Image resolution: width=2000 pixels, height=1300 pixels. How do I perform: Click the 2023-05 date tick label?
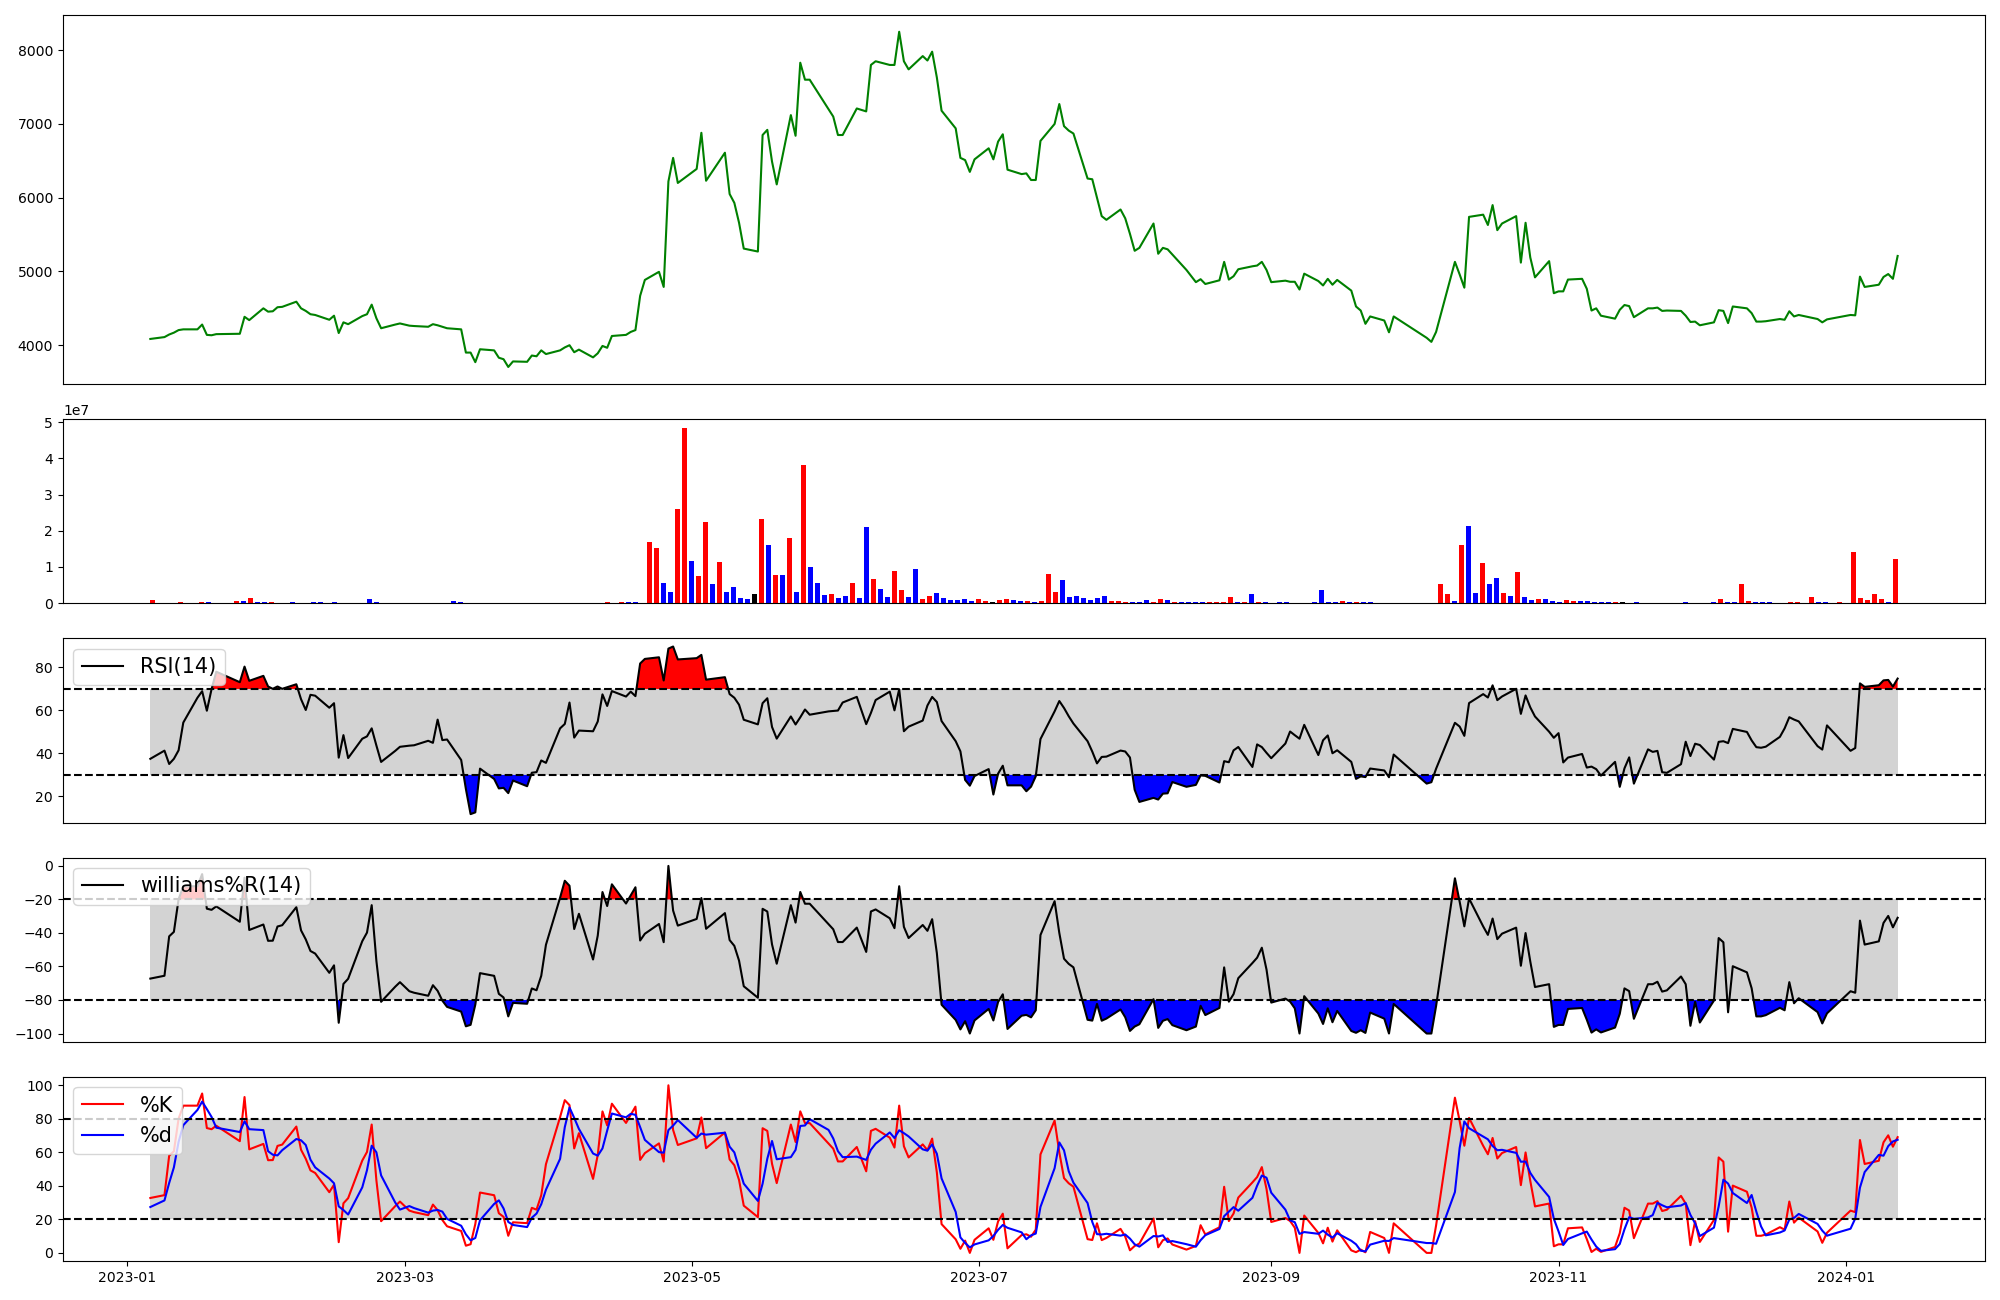(692, 1277)
